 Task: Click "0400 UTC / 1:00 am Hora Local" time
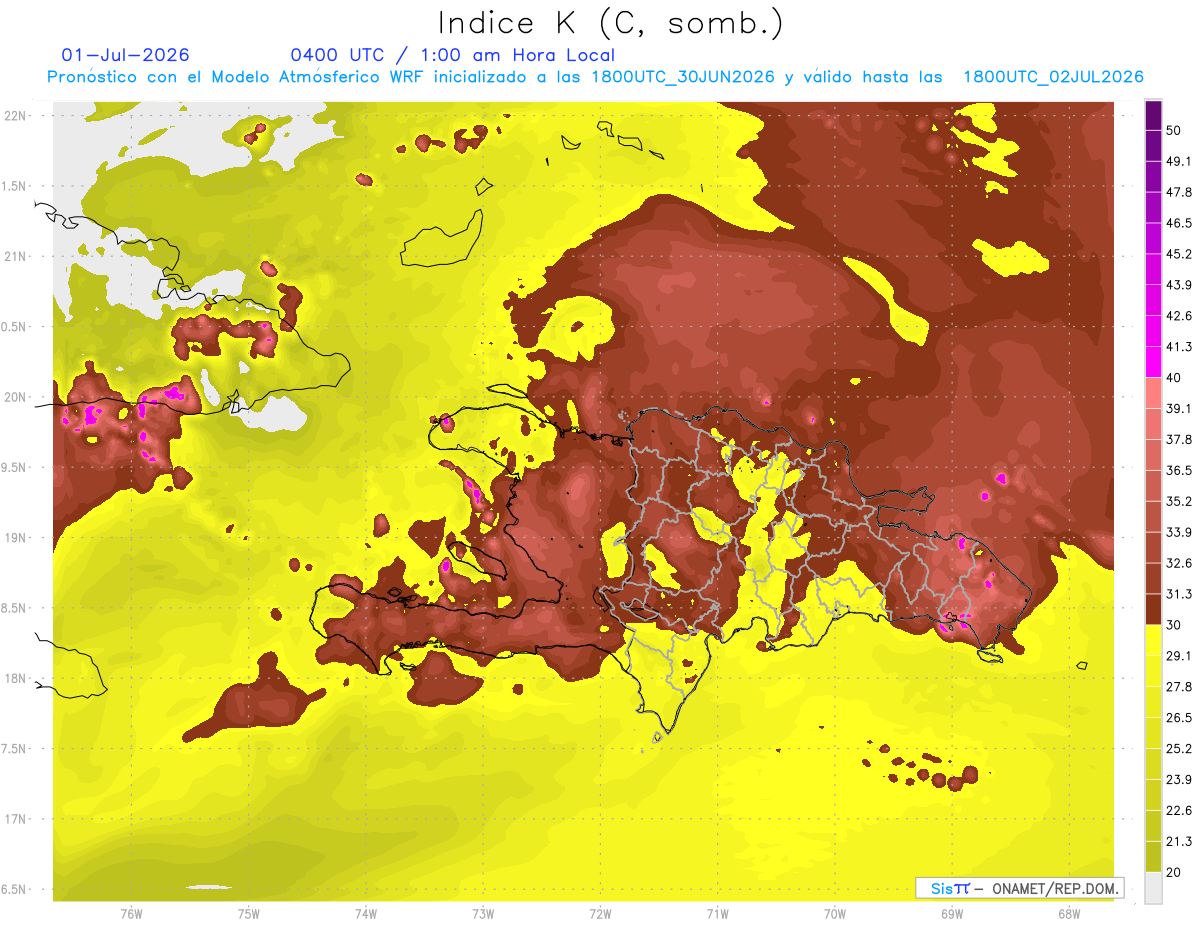[x=452, y=55]
